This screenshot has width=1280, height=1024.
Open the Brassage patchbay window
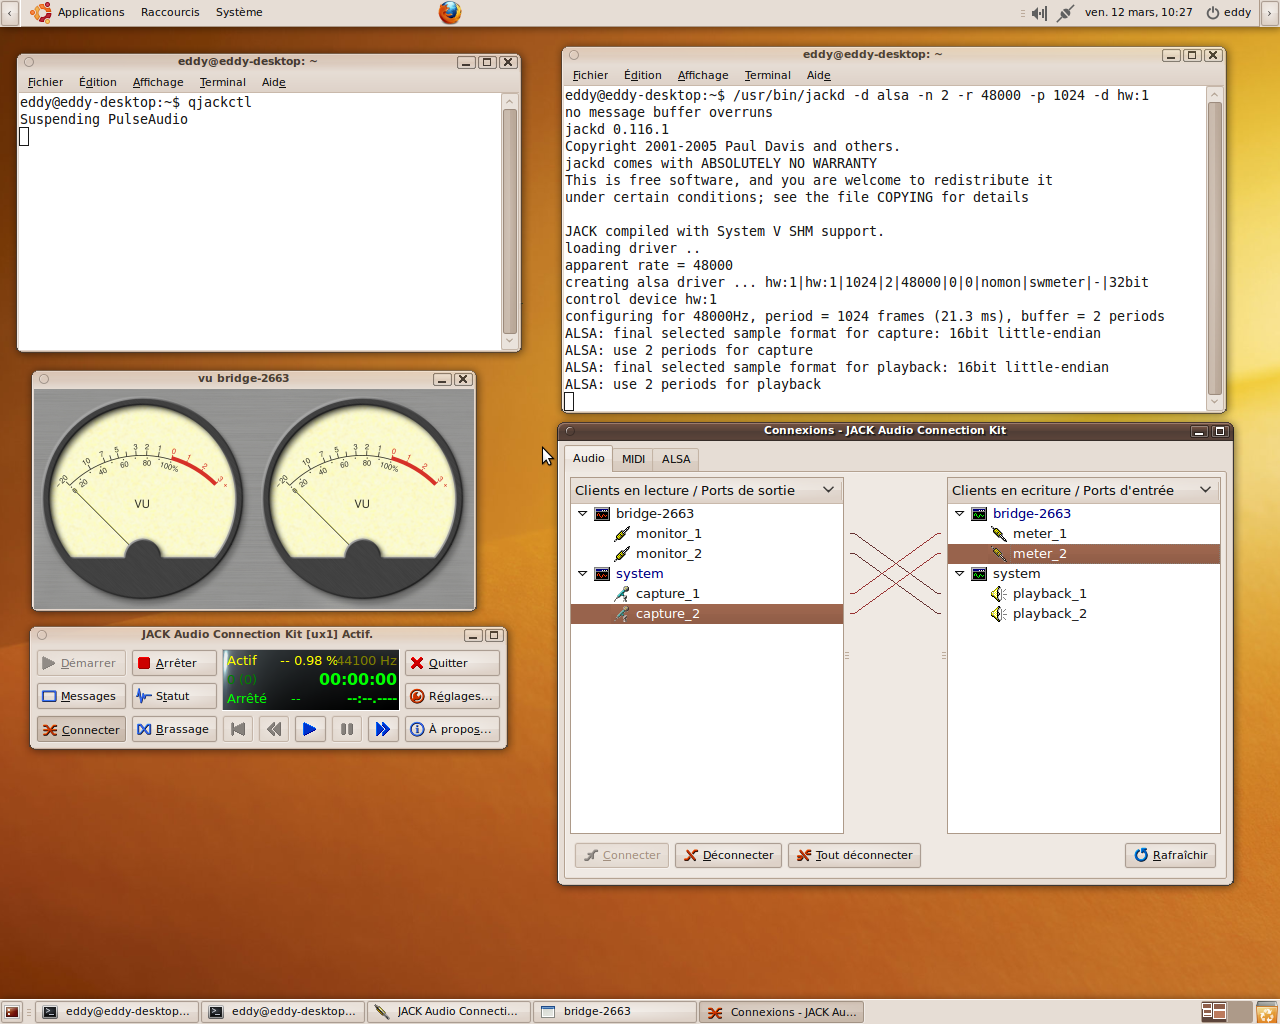(174, 729)
